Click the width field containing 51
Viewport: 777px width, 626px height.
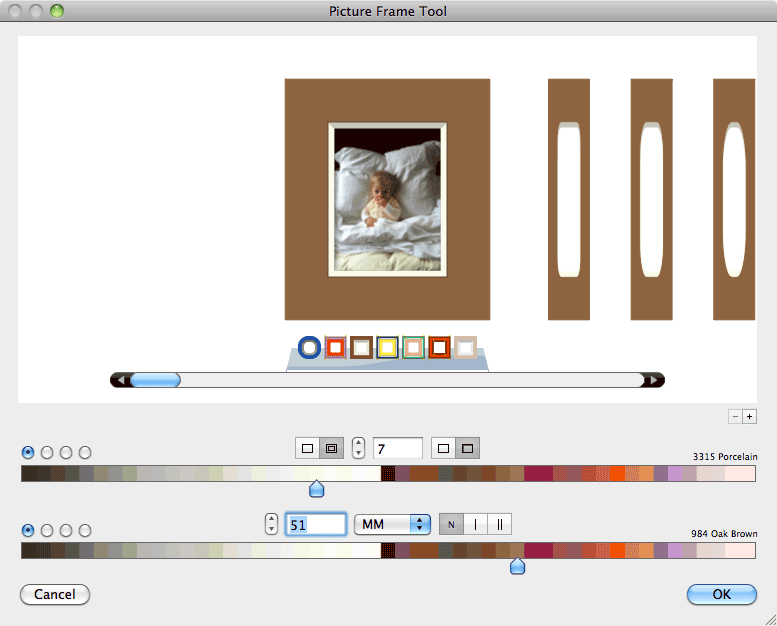[x=316, y=524]
